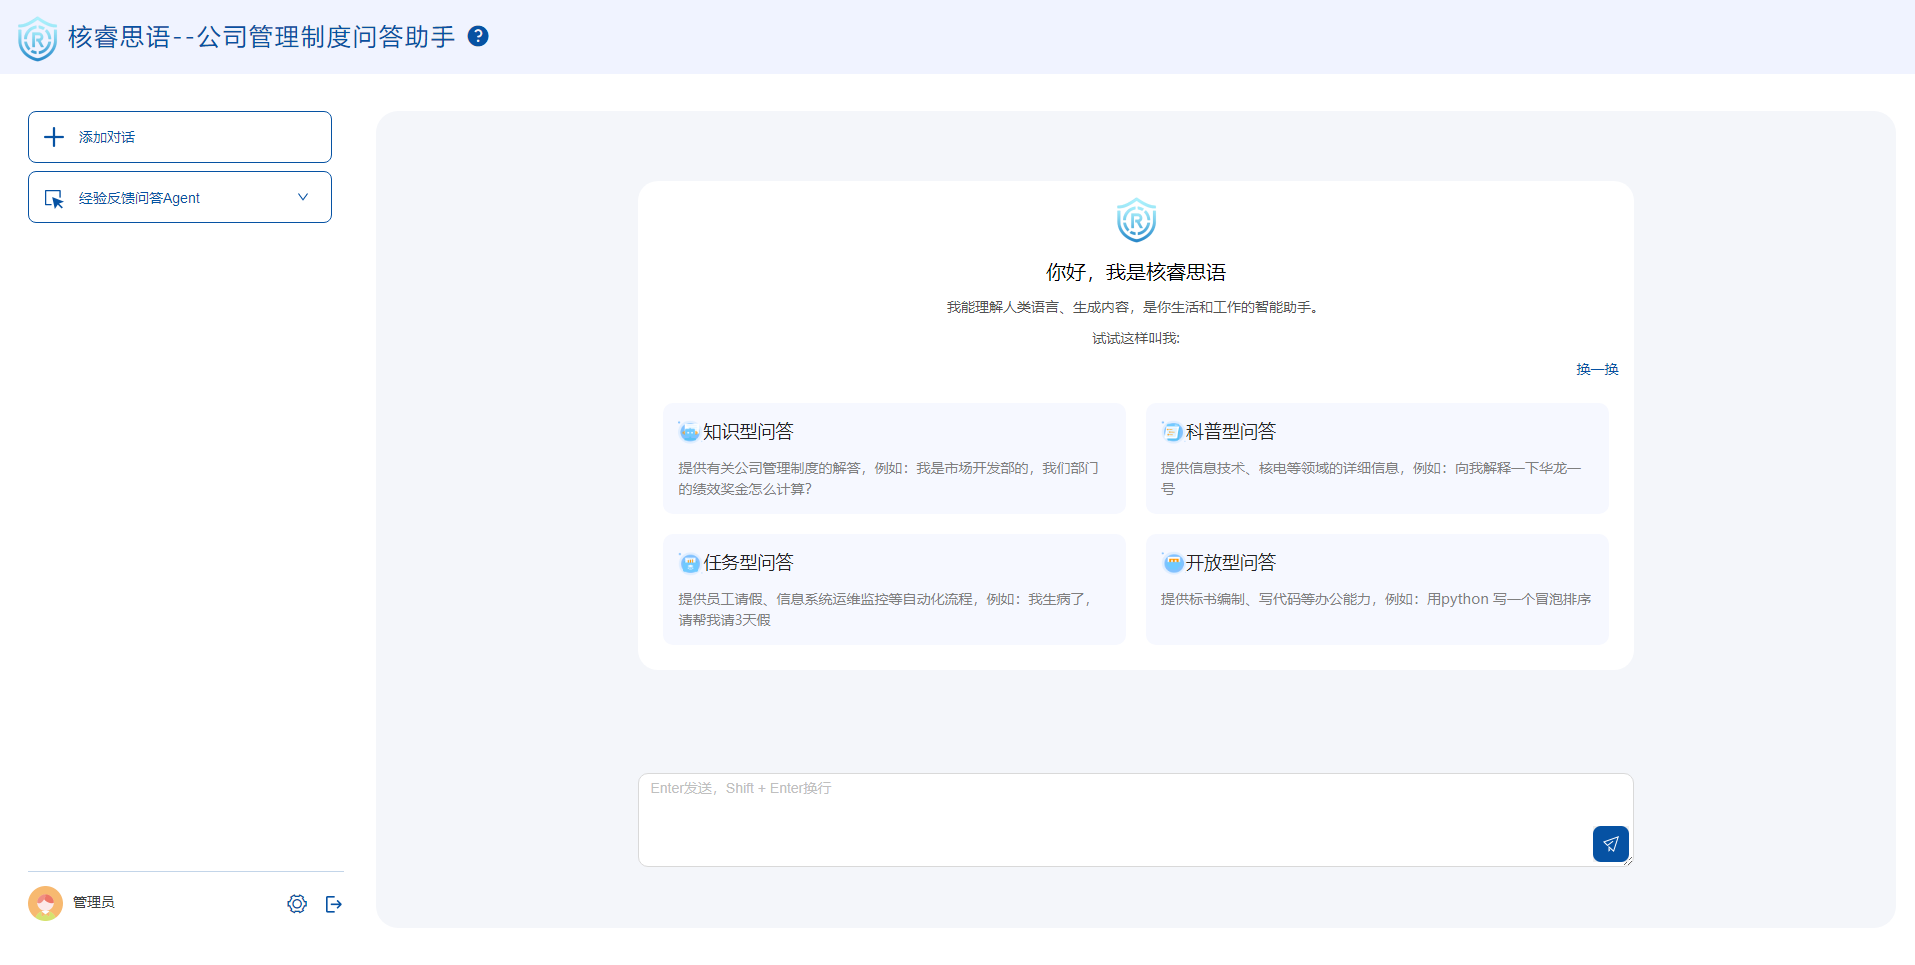
Task: Click the 科普型问答 robot icon
Action: point(1171,431)
